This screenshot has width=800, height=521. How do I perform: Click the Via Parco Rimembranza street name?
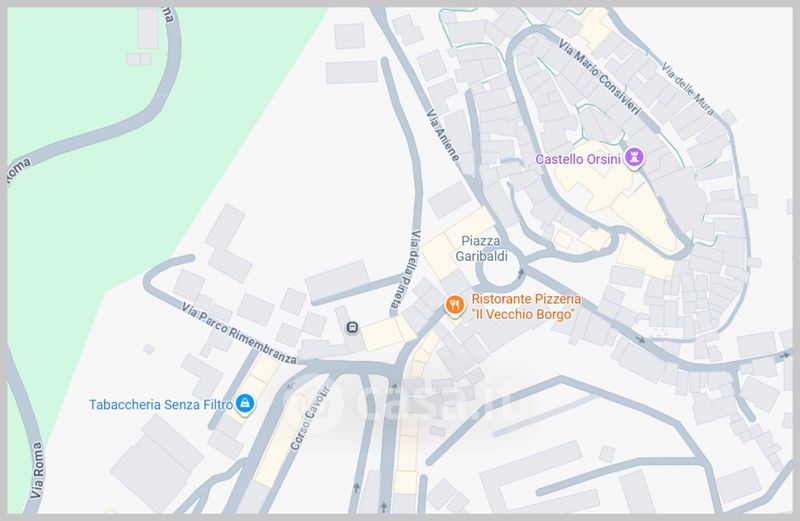tap(239, 333)
